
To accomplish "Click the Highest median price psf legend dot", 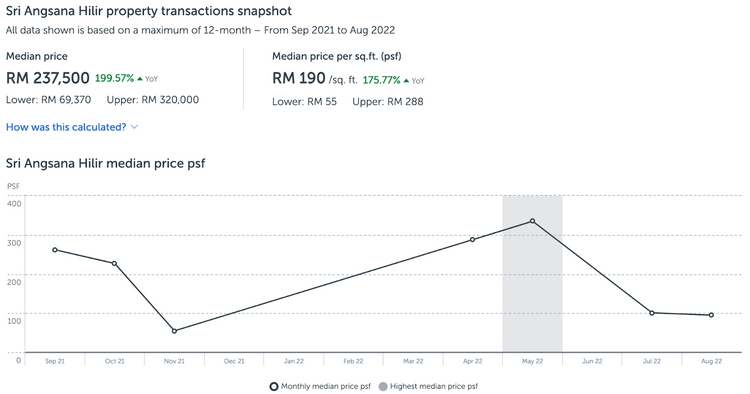I will (383, 386).
